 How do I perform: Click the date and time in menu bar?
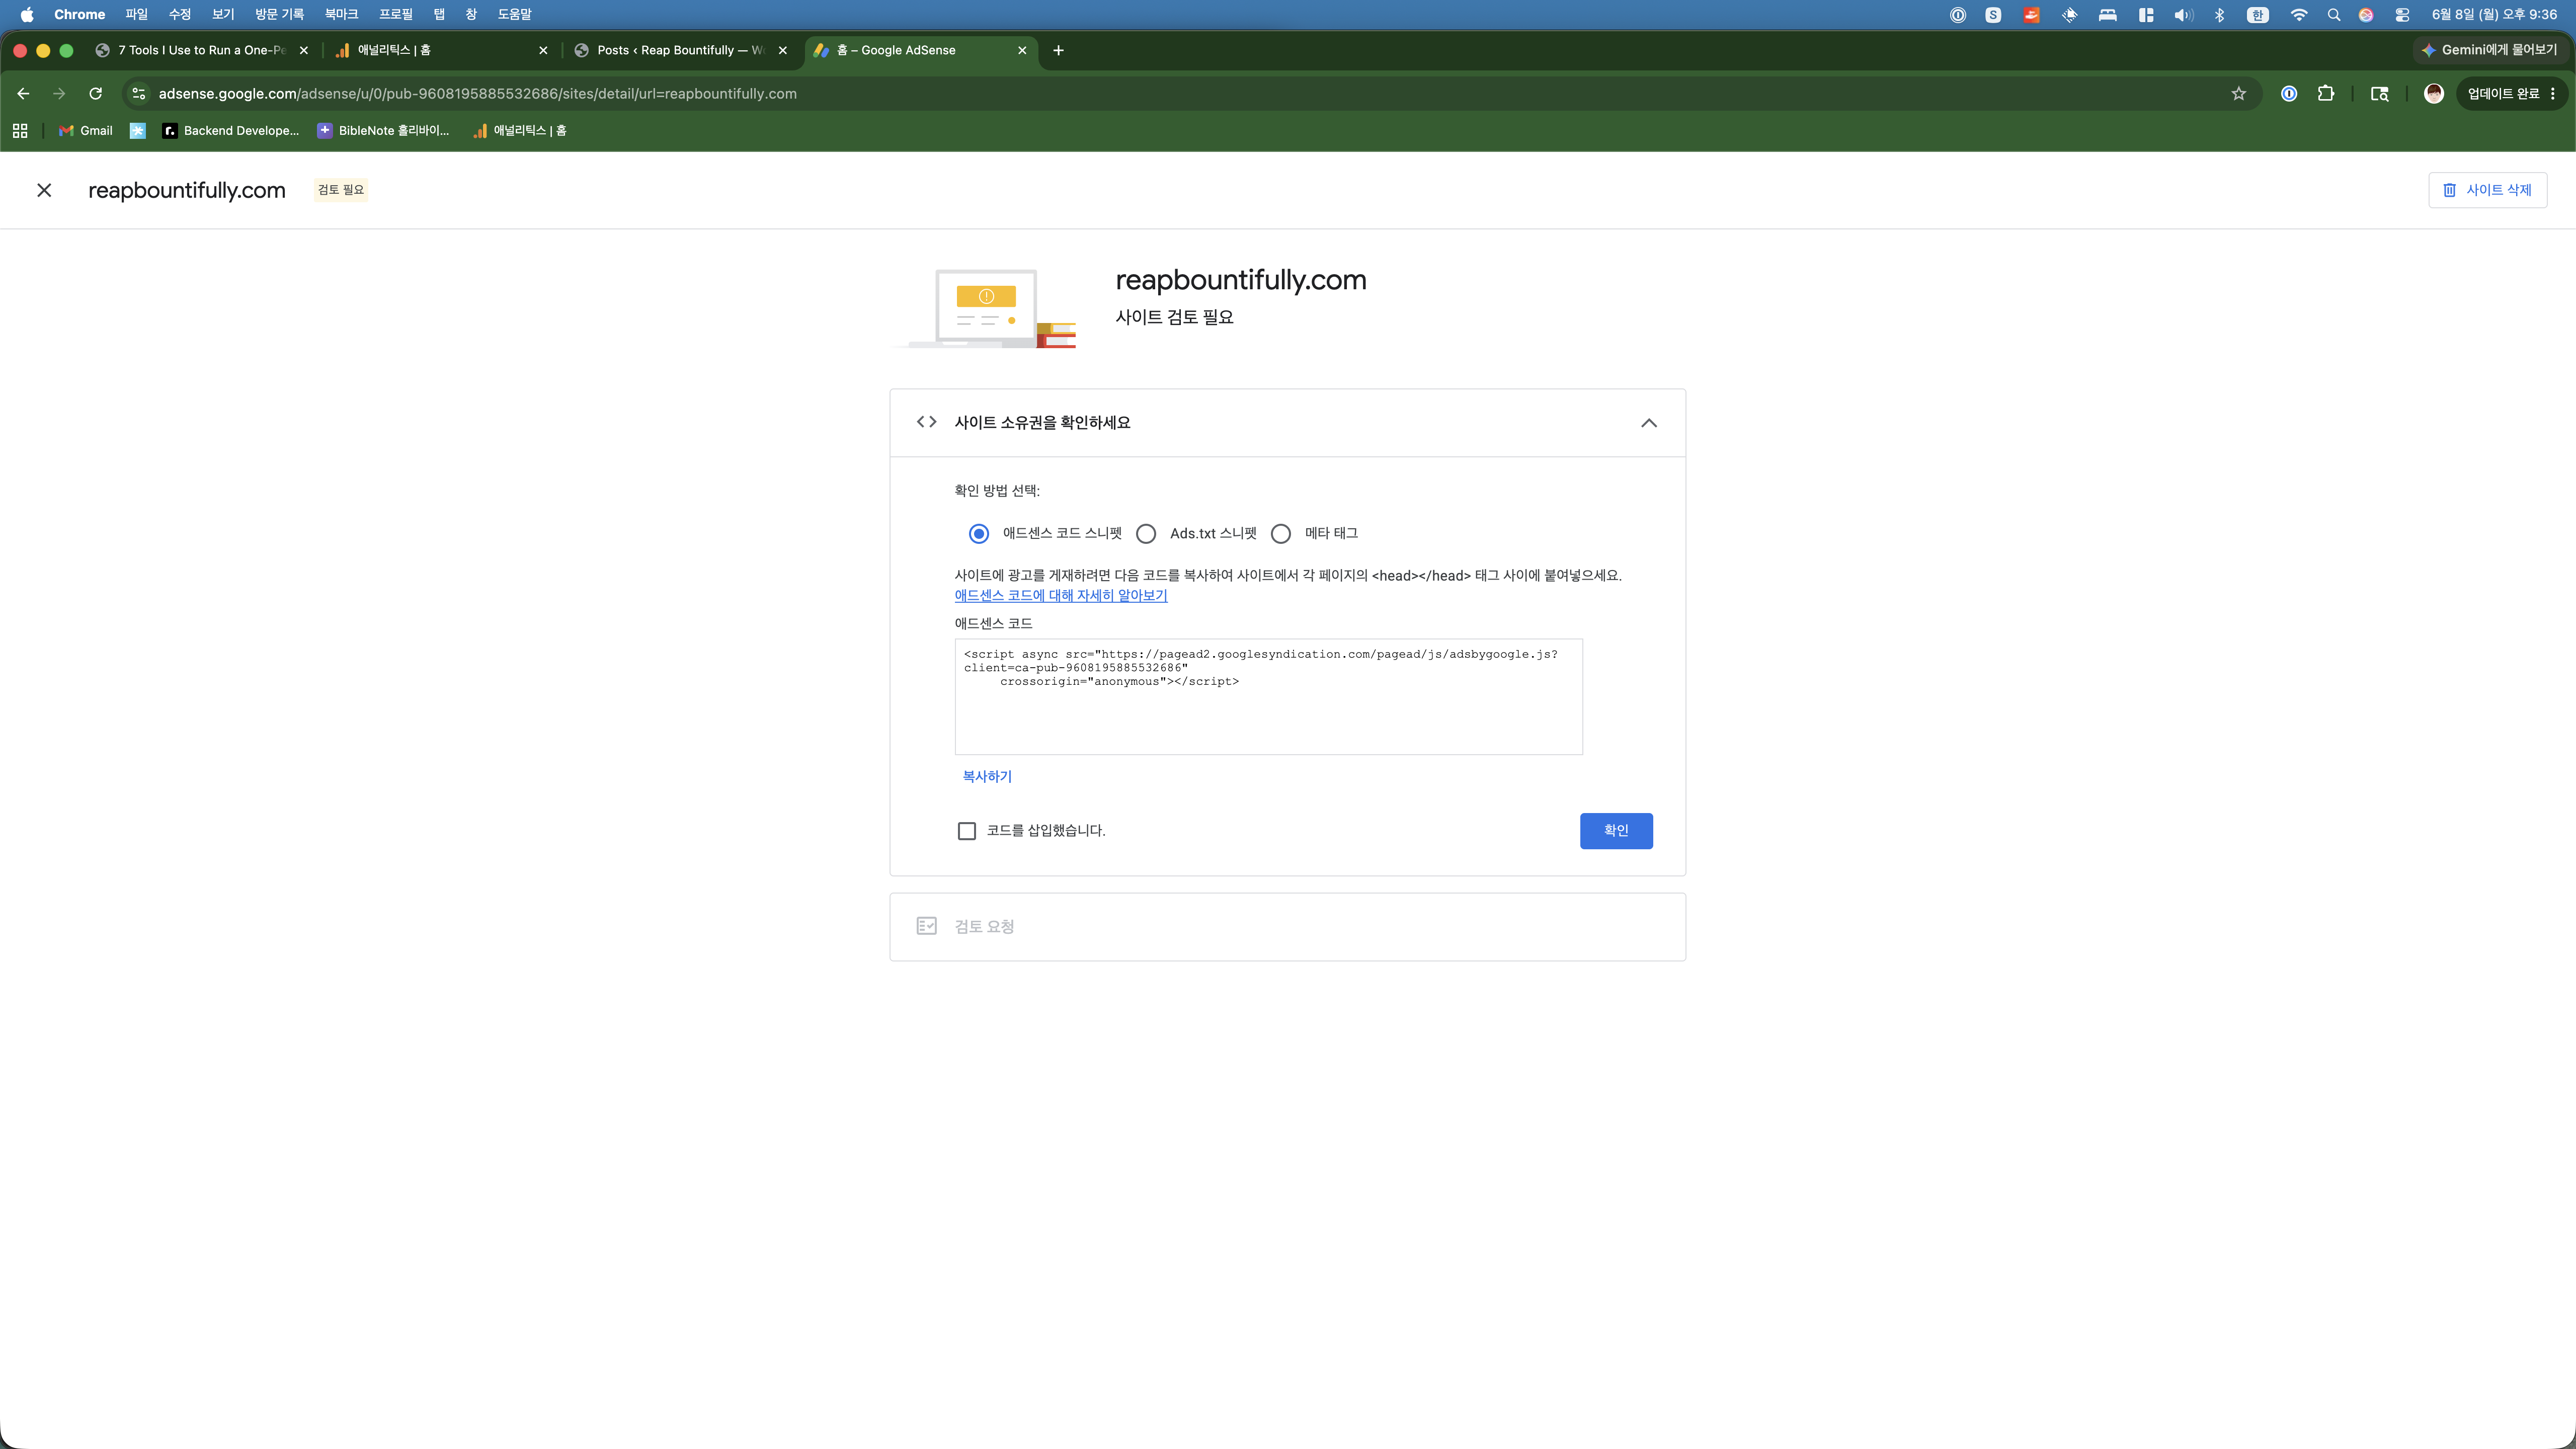pyautogui.click(x=2494, y=14)
